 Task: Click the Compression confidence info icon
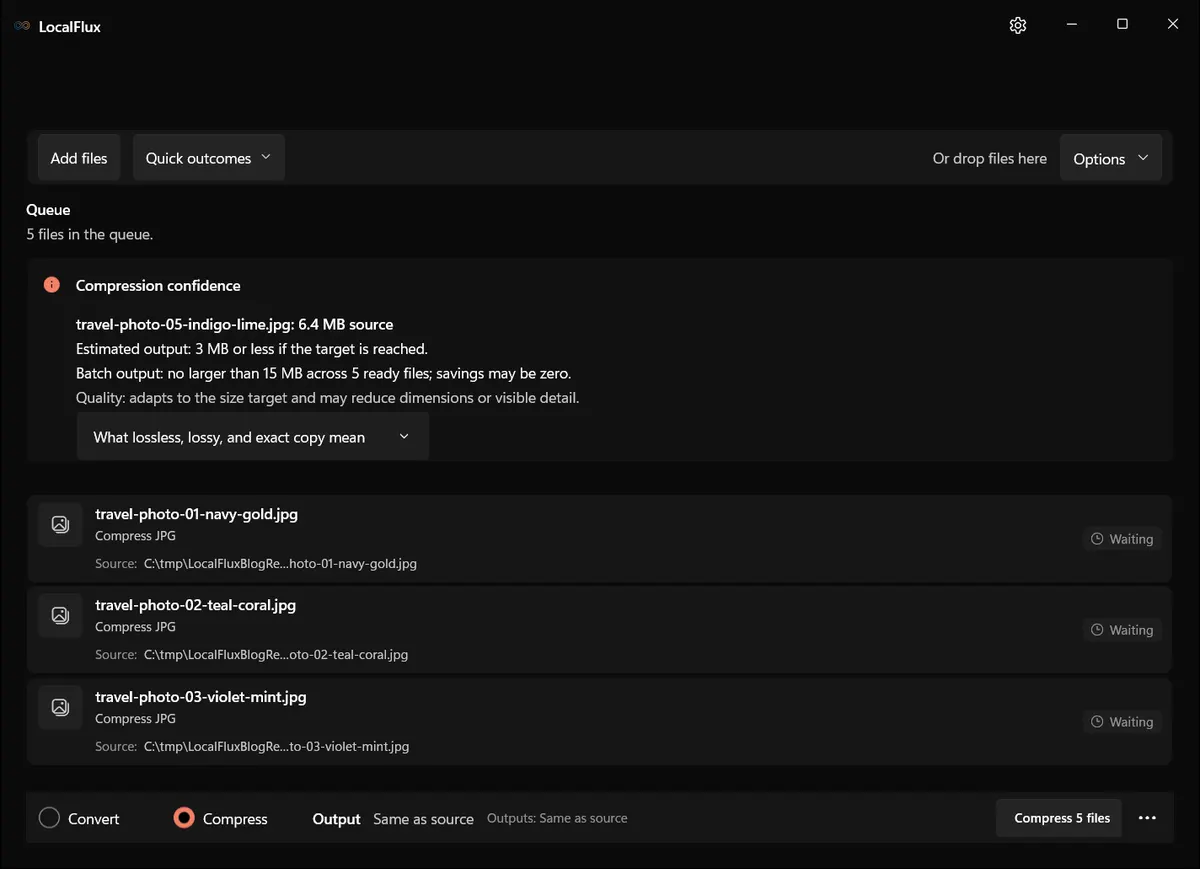click(52, 285)
